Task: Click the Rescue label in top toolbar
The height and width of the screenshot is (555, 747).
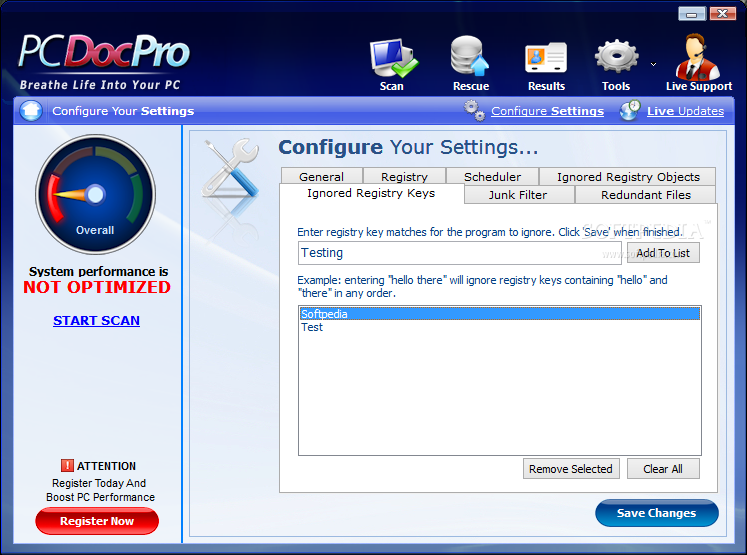Action: tap(471, 86)
